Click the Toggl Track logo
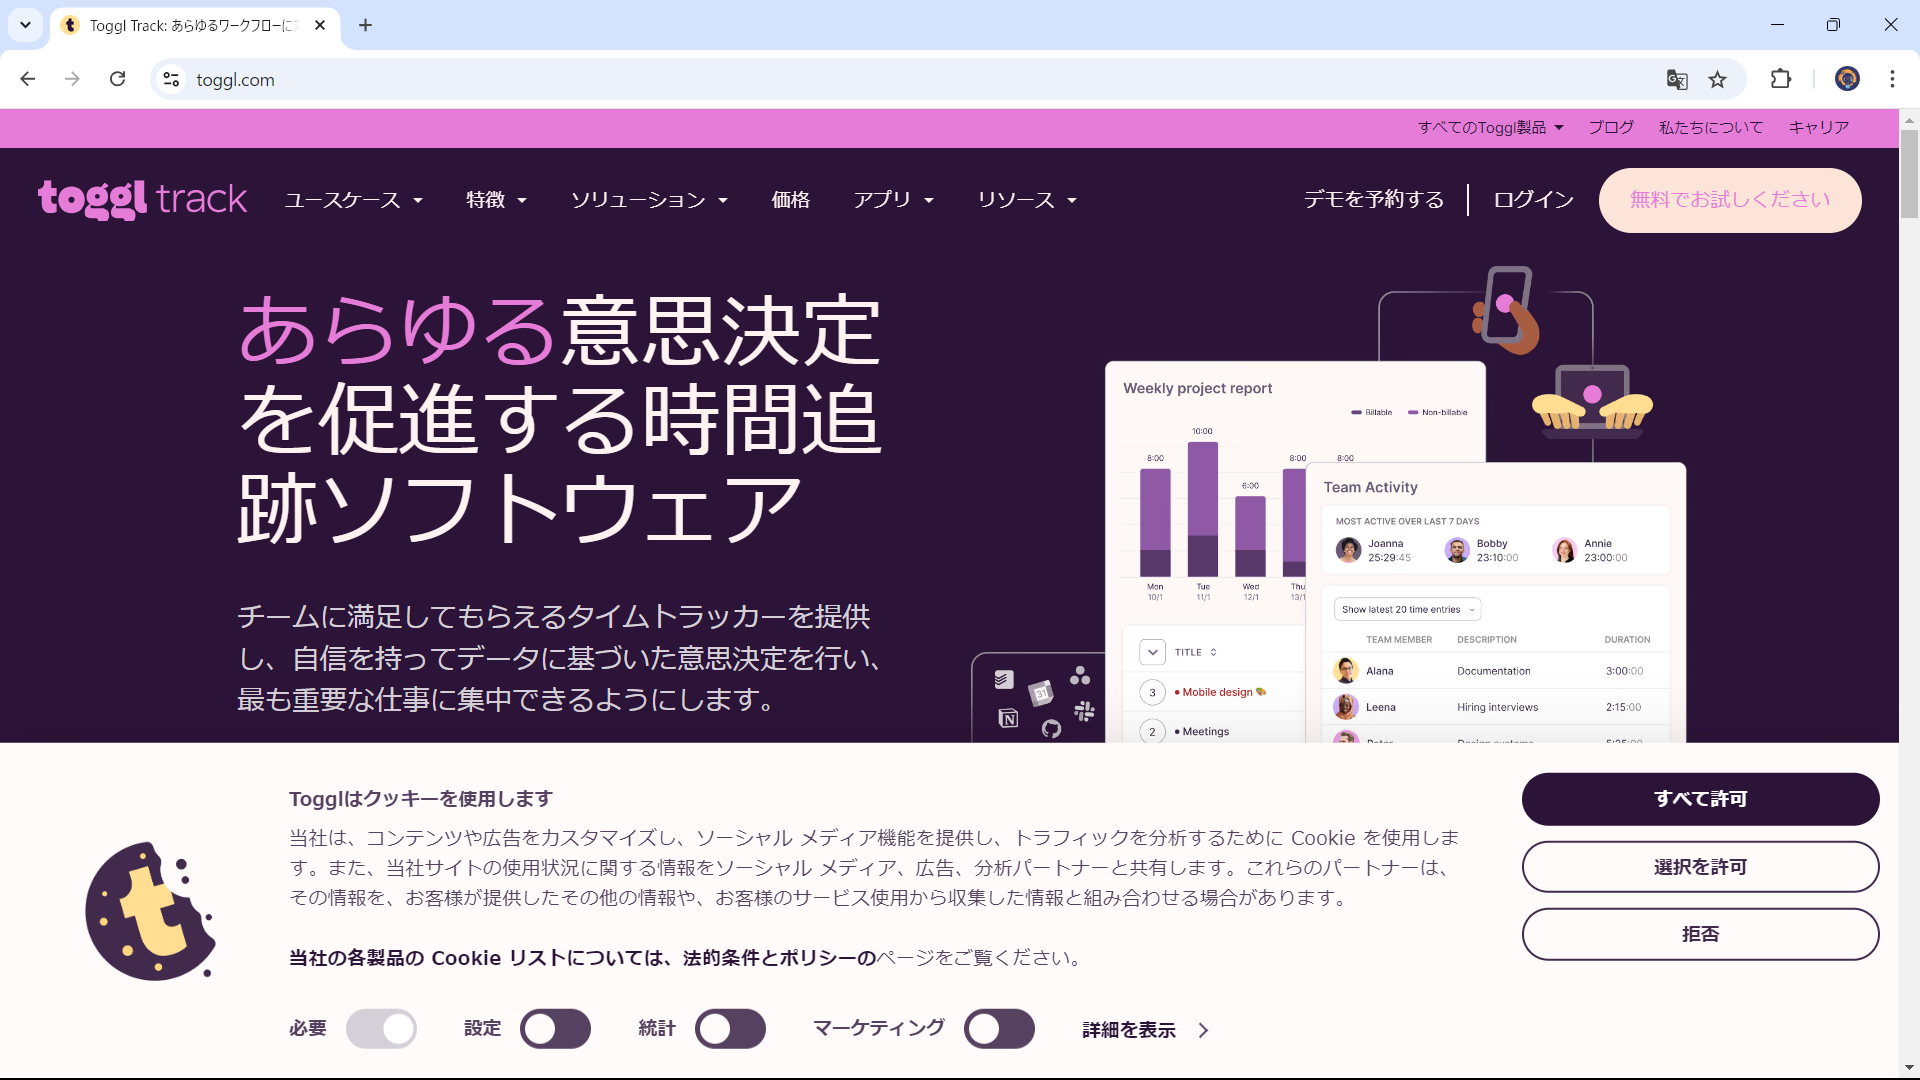Image resolution: width=1920 pixels, height=1080 pixels. [x=142, y=199]
